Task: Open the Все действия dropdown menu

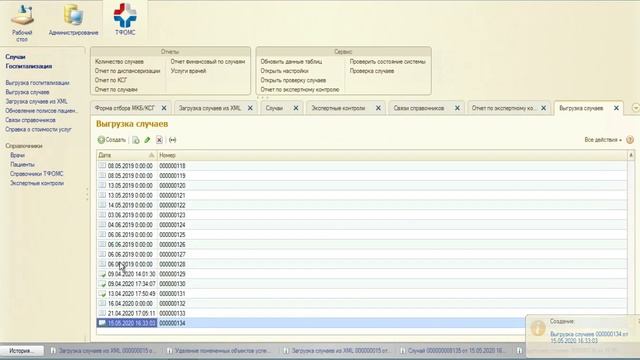Action: (603, 140)
